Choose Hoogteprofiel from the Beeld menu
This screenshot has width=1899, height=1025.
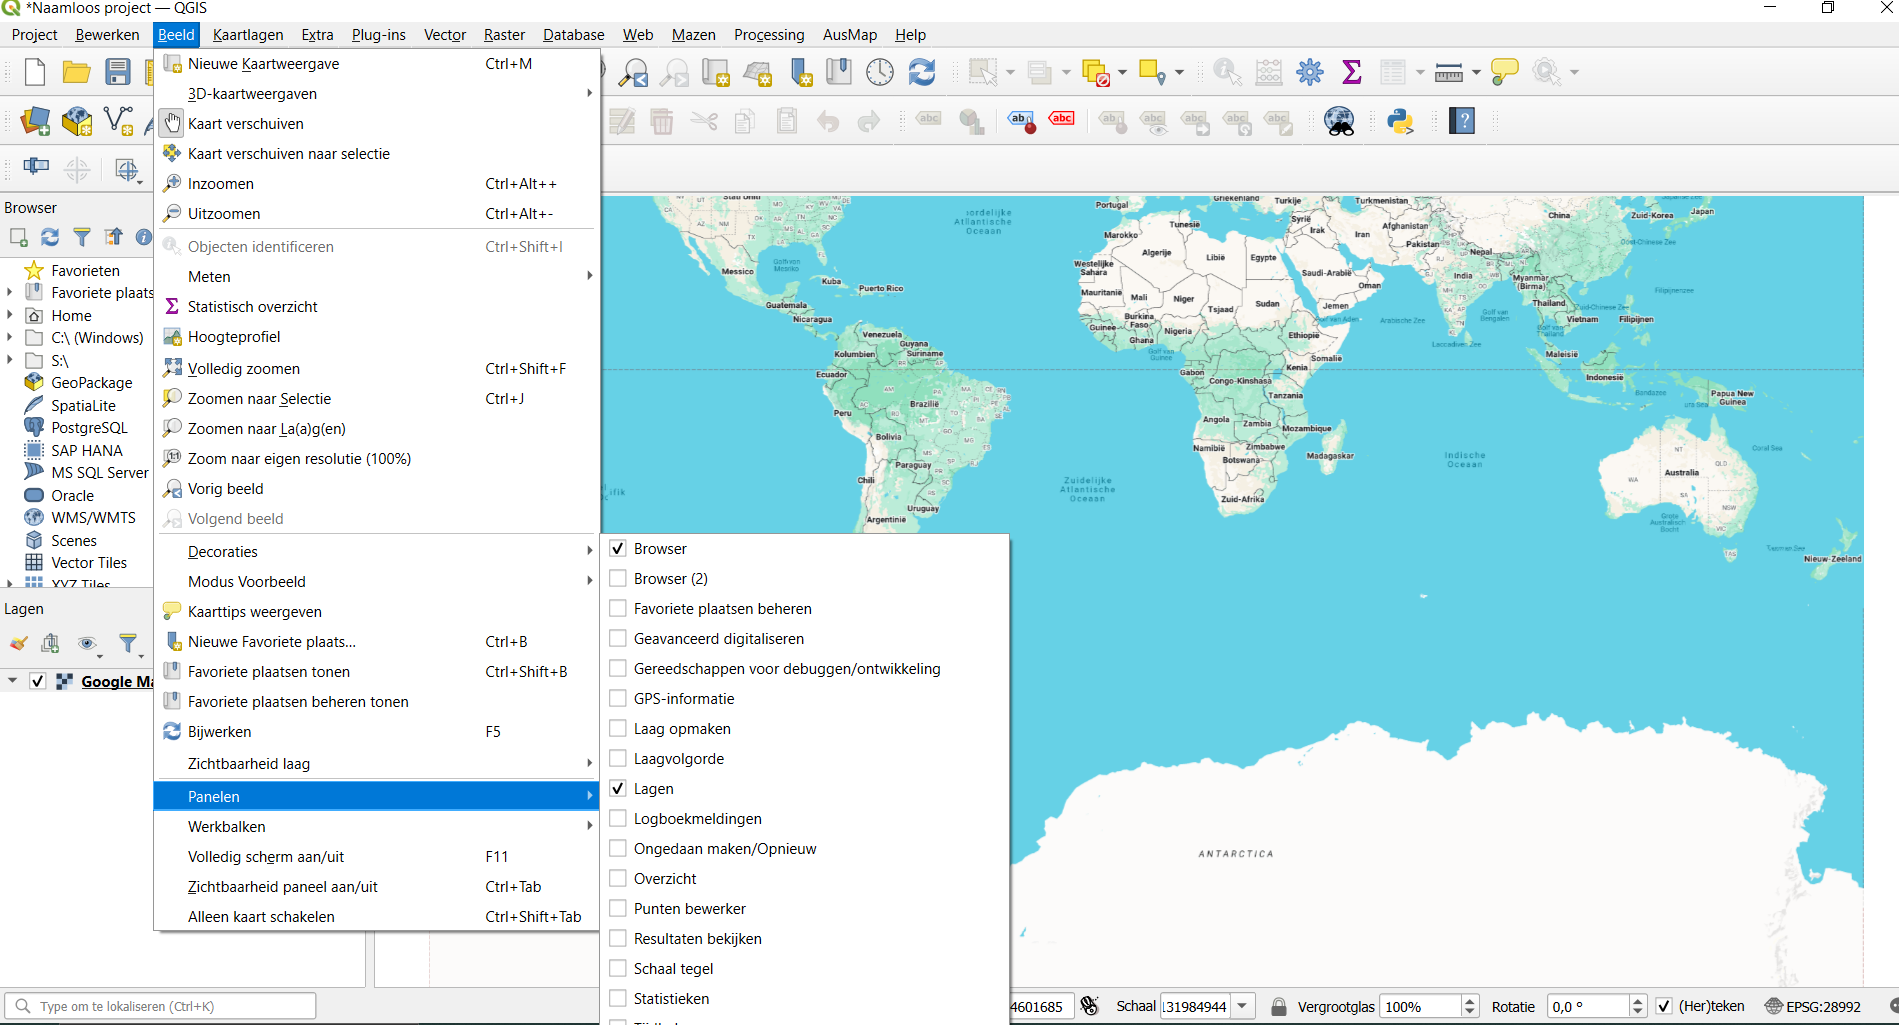click(x=234, y=337)
